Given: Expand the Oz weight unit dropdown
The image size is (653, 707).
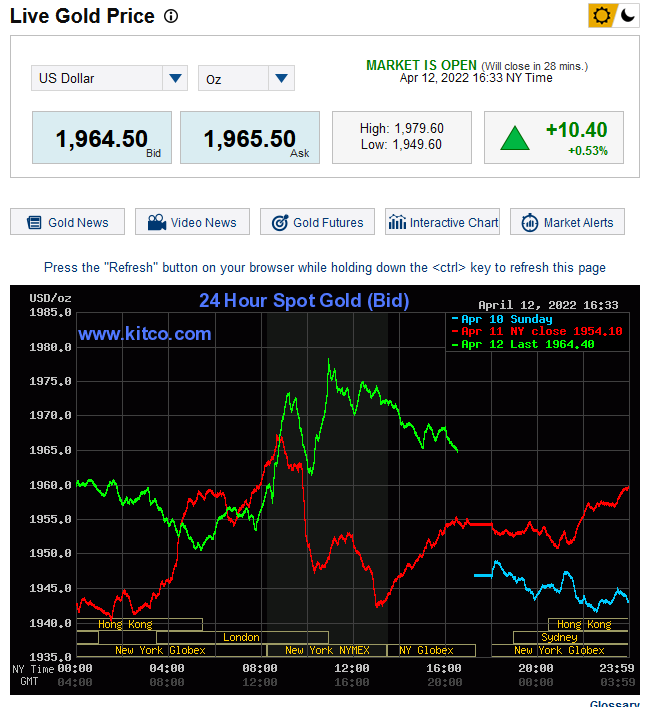Looking at the screenshot, I should (x=246, y=78).
